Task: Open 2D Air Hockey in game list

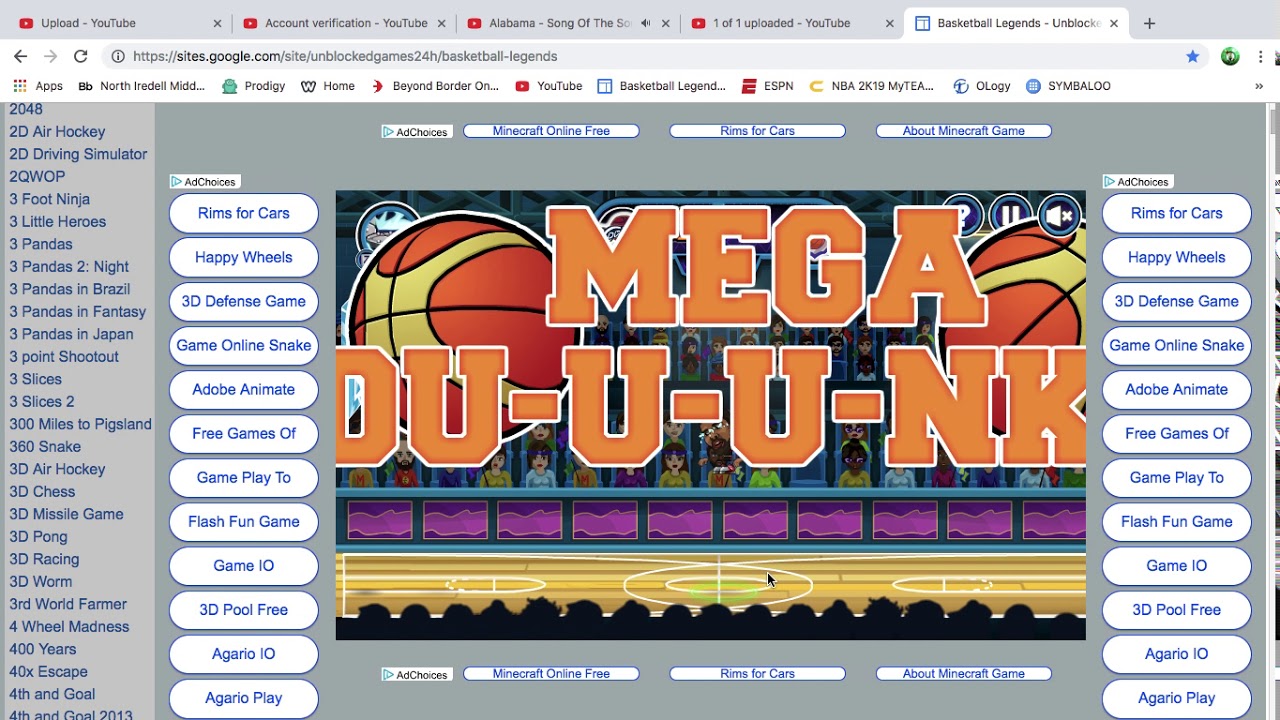Action: coord(57,131)
